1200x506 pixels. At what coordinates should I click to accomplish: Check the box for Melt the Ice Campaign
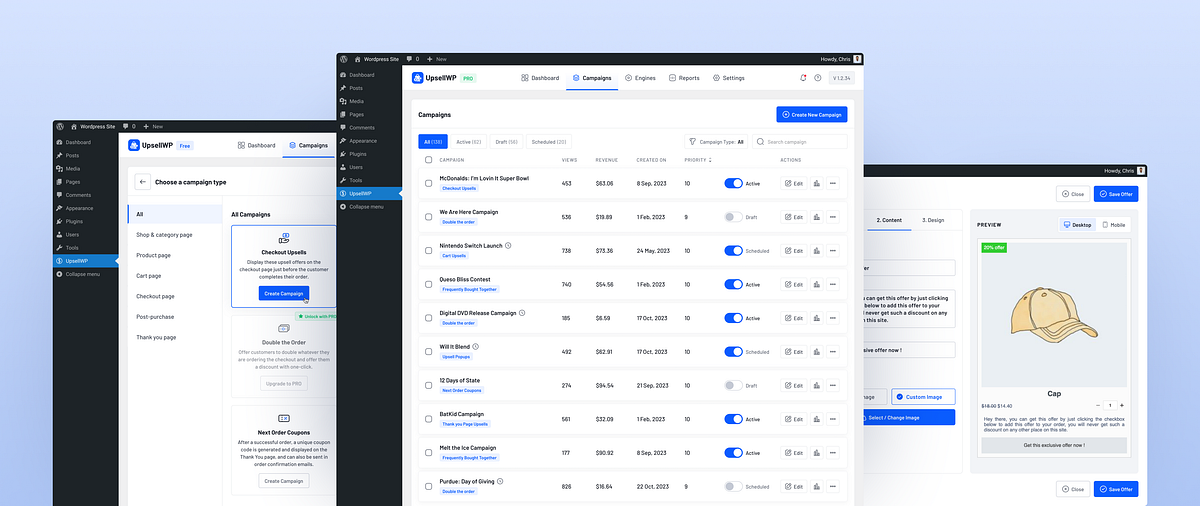428,453
